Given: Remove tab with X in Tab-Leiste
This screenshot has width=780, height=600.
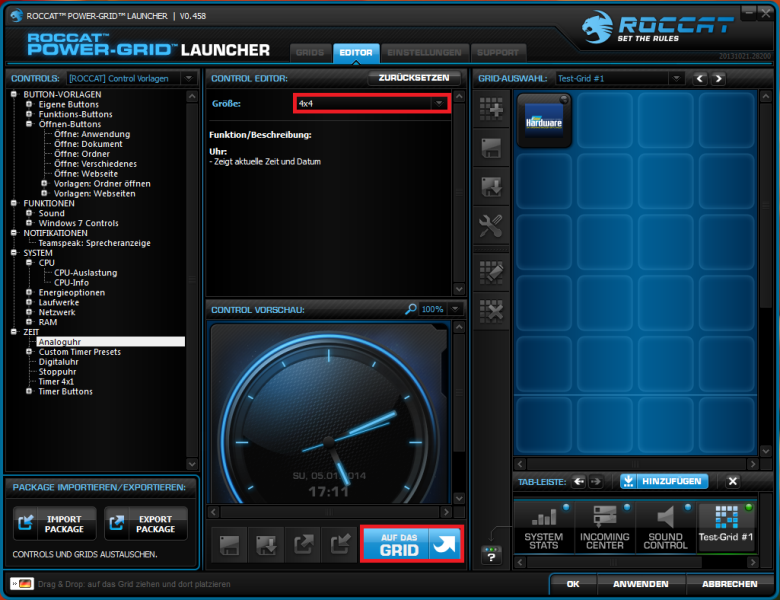Looking at the screenshot, I should [732, 481].
